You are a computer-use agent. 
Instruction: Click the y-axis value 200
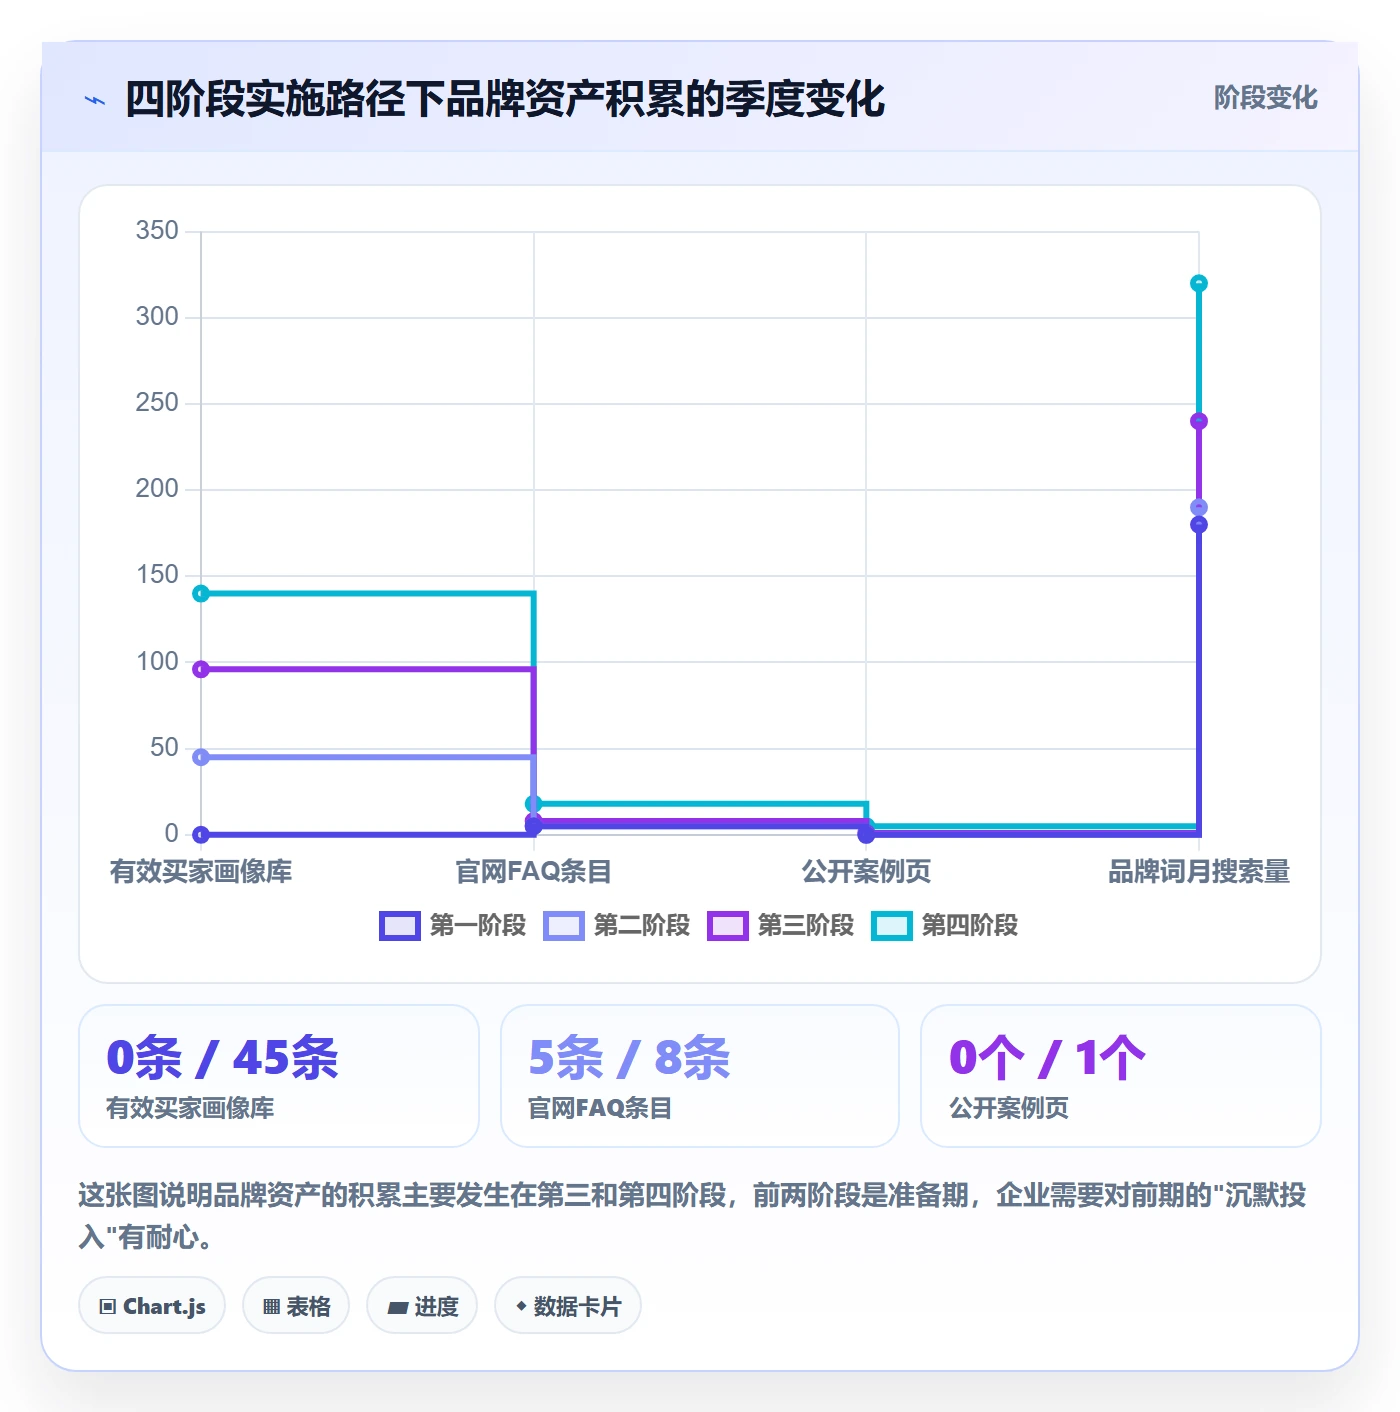157,489
